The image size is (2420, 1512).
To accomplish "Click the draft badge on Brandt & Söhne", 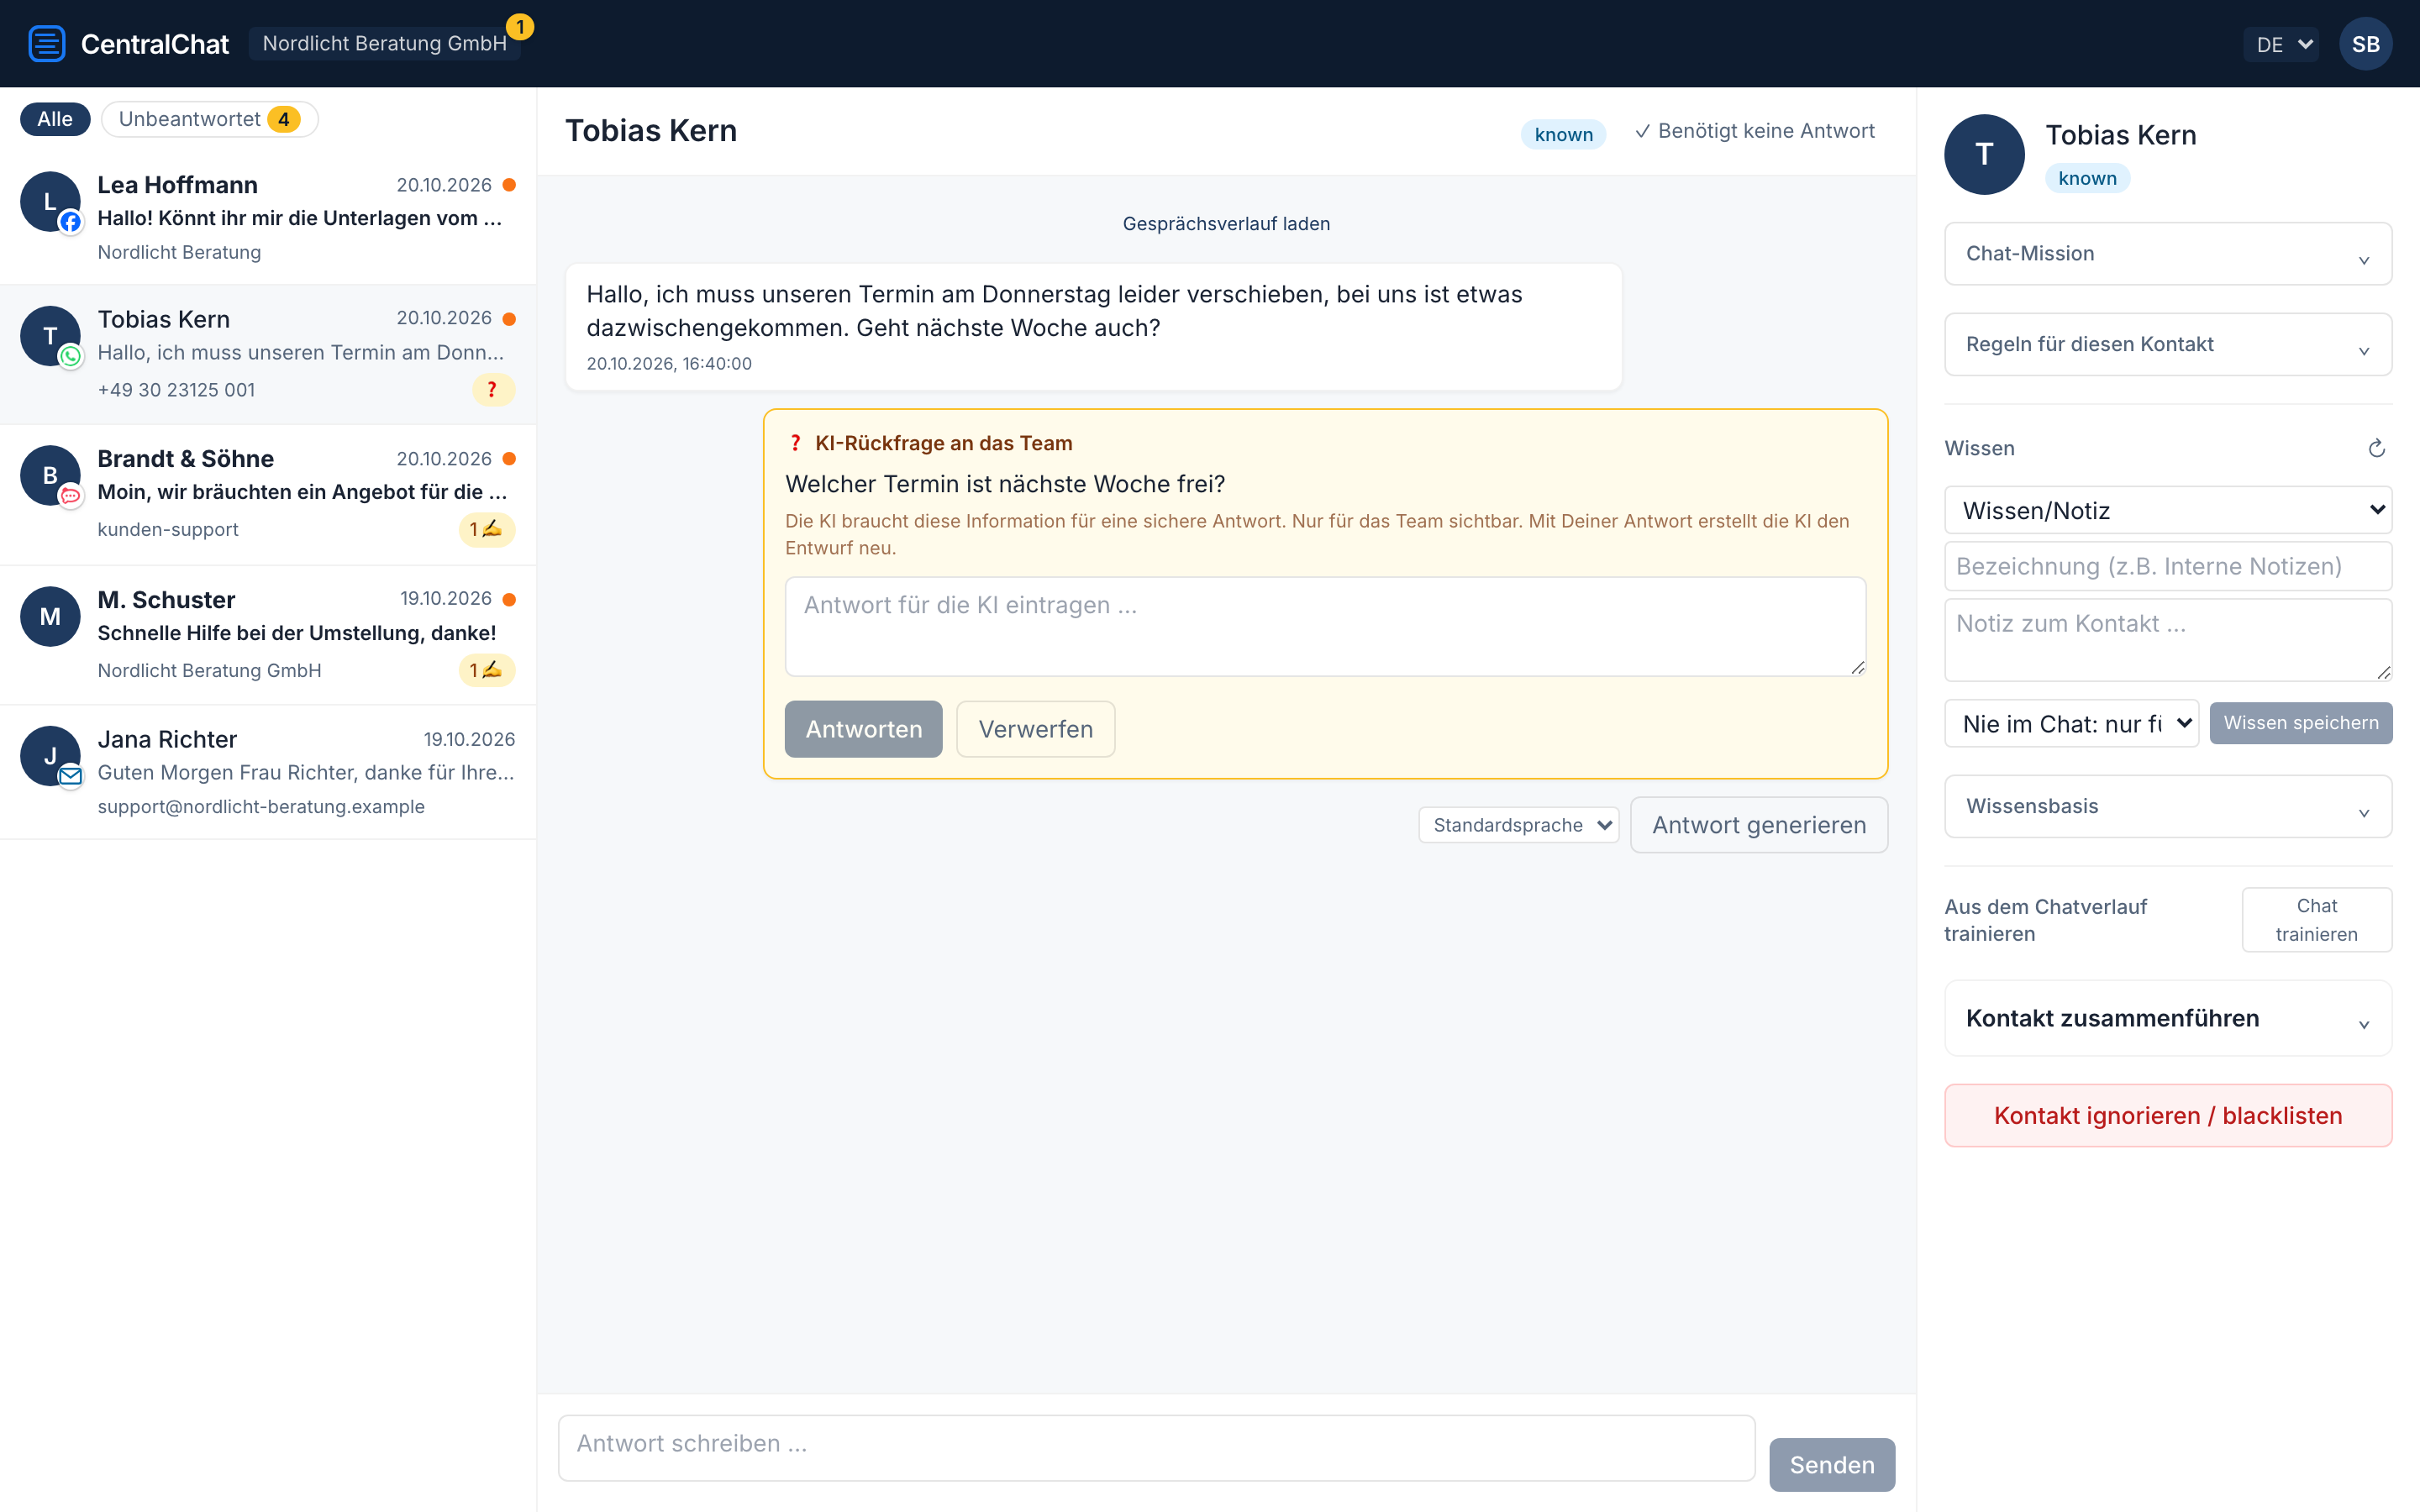I will tap(487, 530).
